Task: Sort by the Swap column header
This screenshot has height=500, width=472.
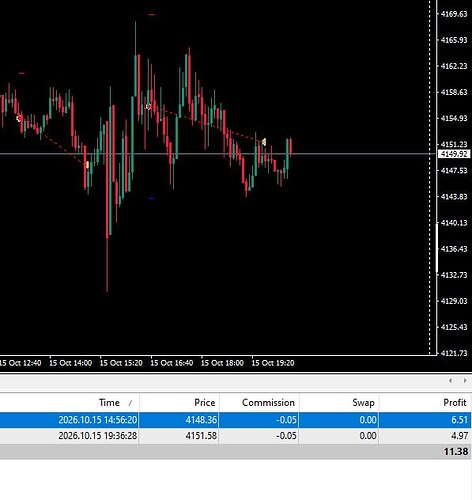Action: (x=363, y=402)
